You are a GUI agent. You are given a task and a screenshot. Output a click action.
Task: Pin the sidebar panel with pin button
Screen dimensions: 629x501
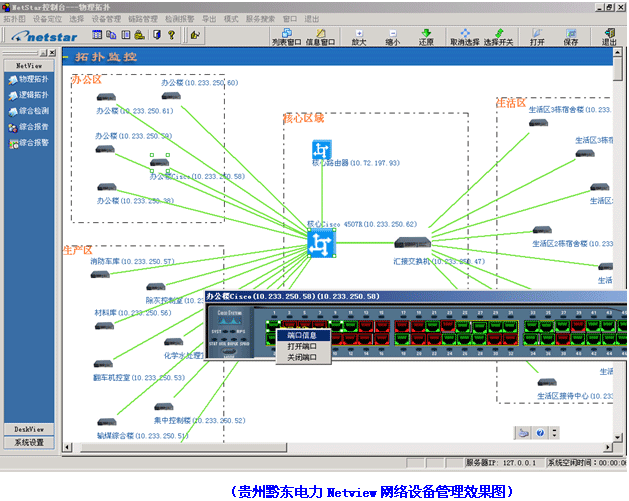tap(44, 53)
